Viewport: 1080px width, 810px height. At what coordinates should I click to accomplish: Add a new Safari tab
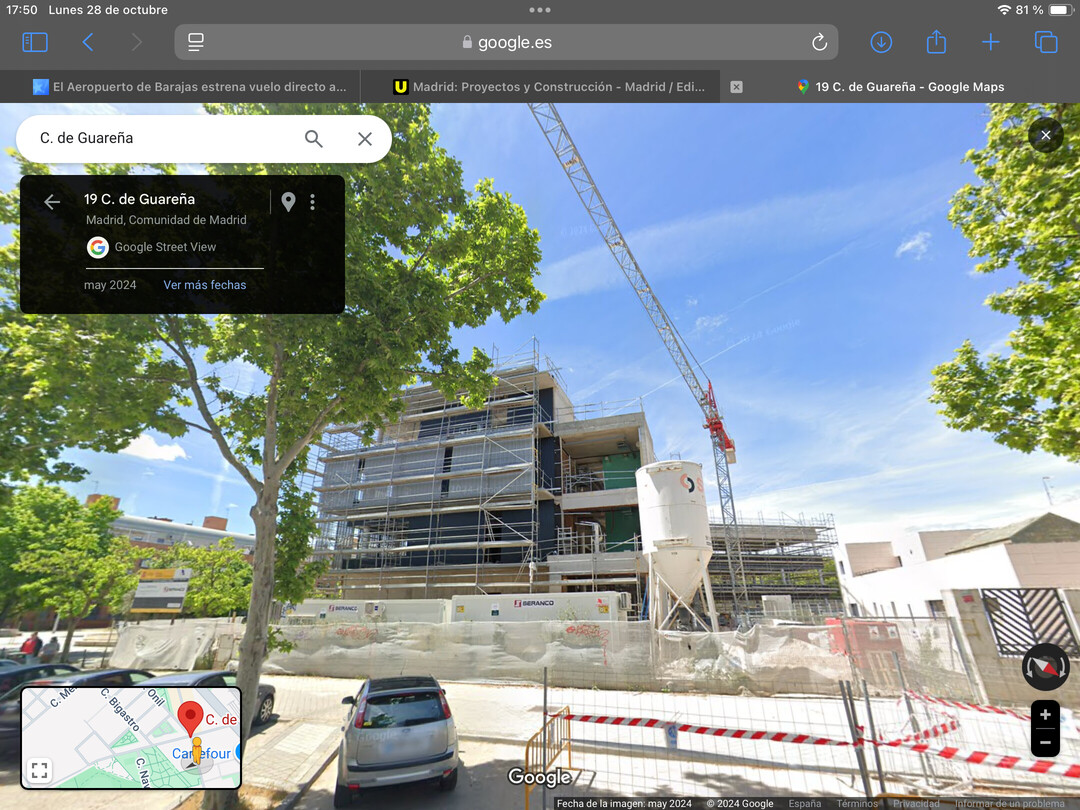(990, 42)
